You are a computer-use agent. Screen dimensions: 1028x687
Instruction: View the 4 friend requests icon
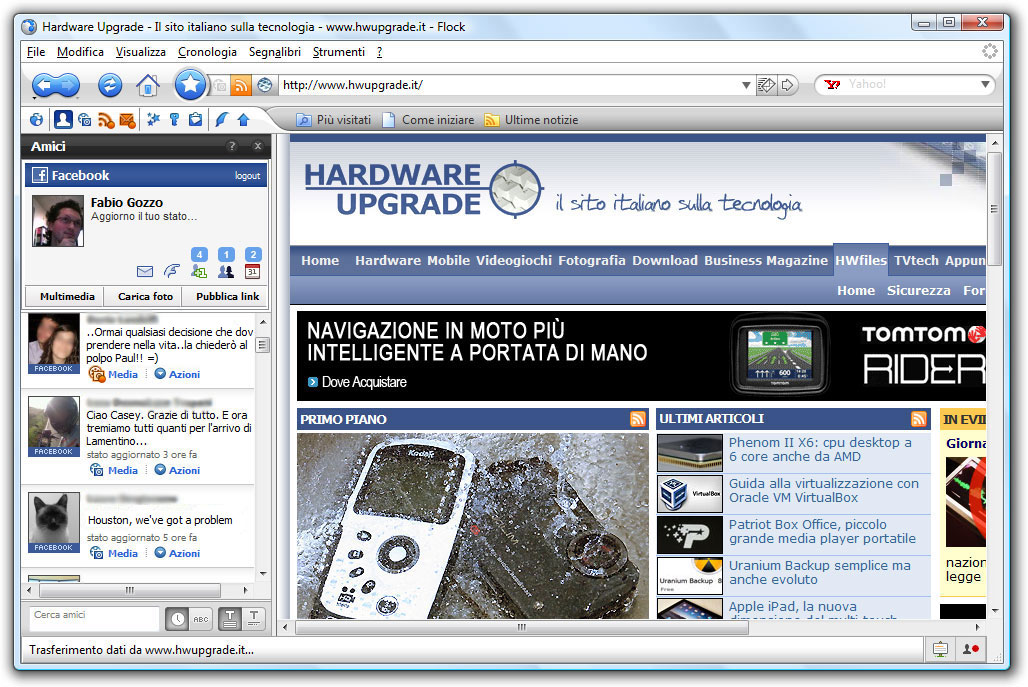coord(199,271)
